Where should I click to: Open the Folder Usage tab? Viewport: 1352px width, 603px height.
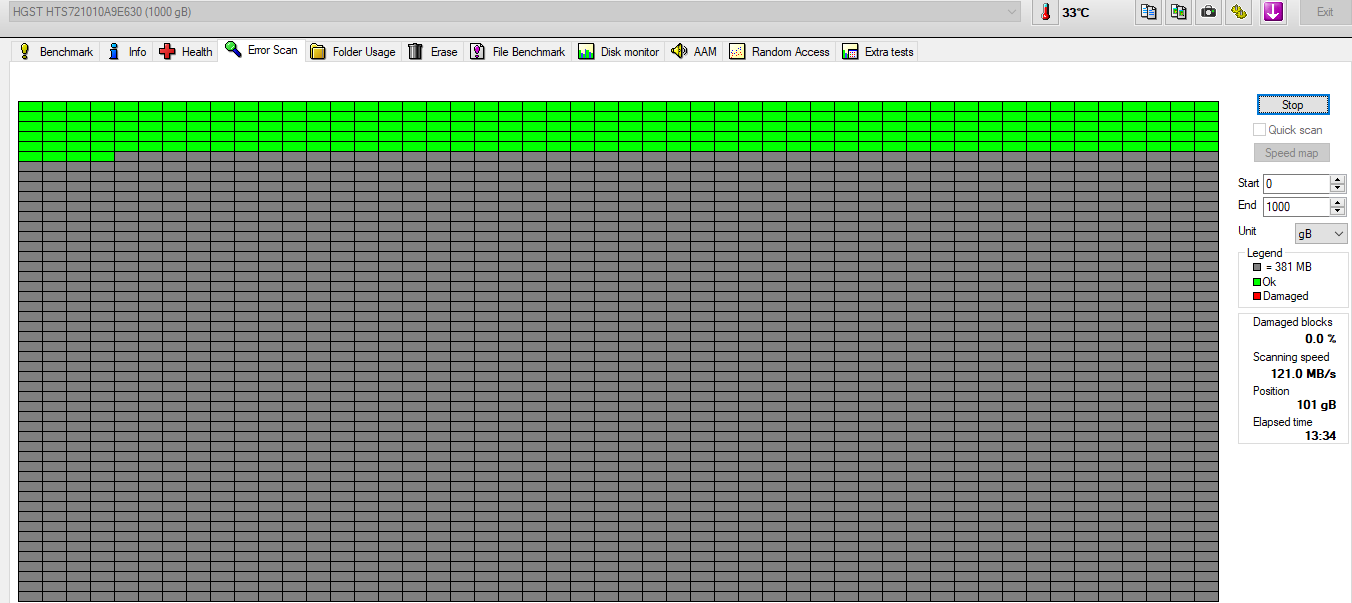coord(352,51)
